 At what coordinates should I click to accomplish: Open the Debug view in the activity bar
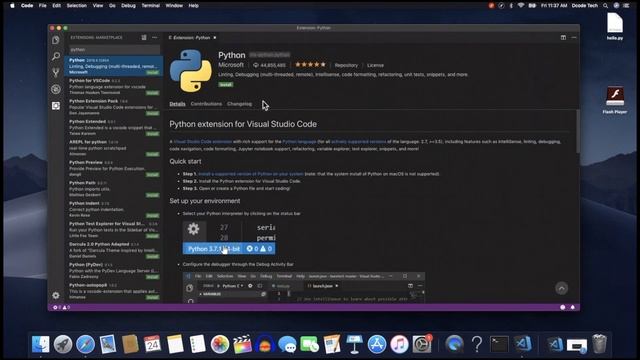click(x=56, y=89)
